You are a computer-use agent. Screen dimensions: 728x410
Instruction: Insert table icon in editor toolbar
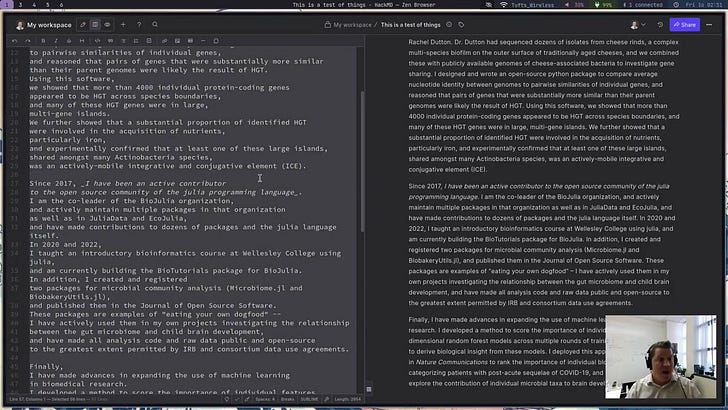[x=190, y=41]
